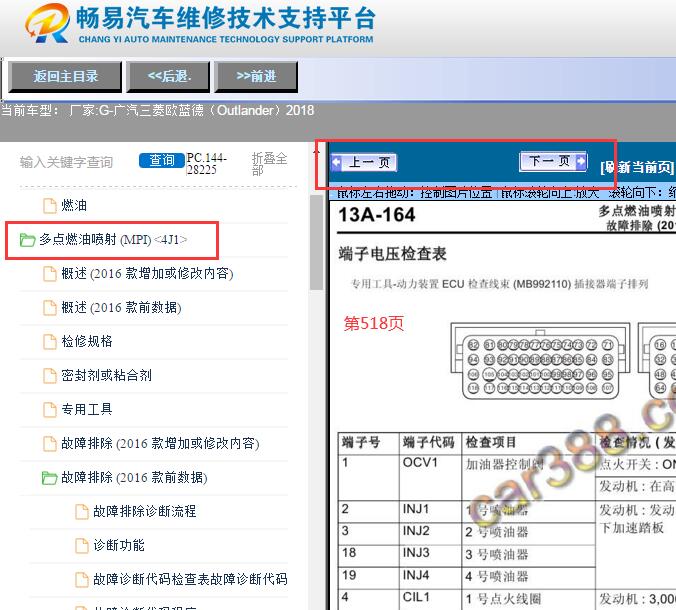Click the document icon beside 检修规格
Image resolution: width=676 pixels, height=610 pixels.
(x=50, y=342)
